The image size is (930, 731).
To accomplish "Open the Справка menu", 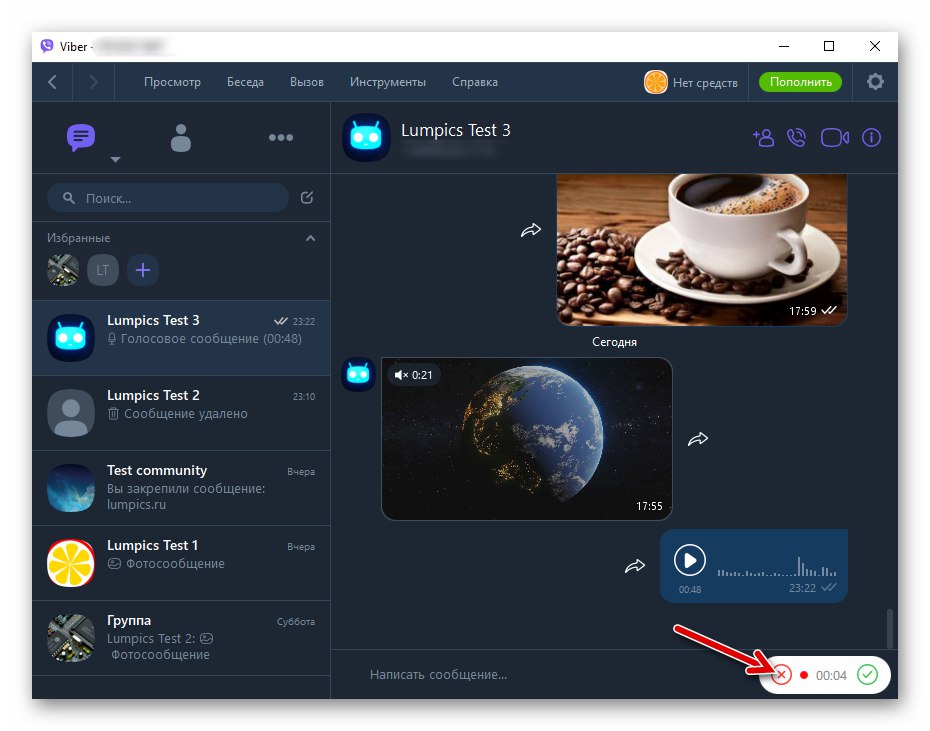I will (x=474, y=82).
